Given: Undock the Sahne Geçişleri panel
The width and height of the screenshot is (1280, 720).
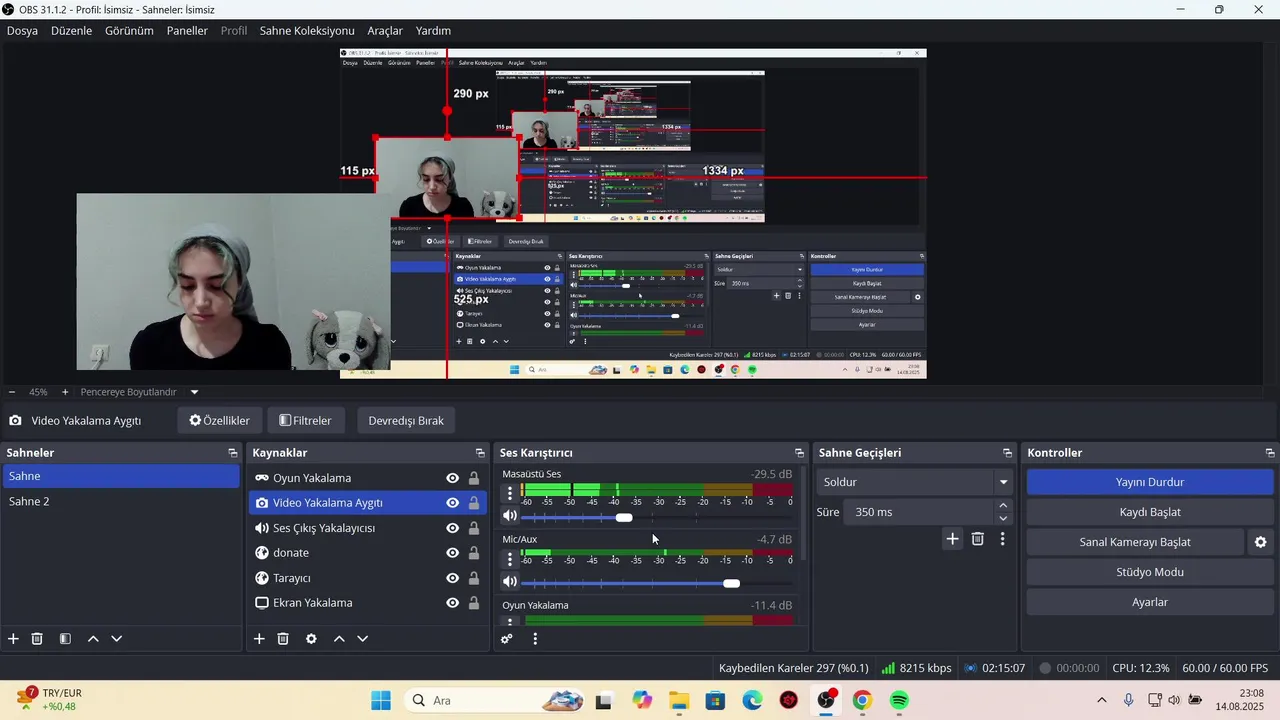Looking at the screenshot, I should click(1007, 453).
